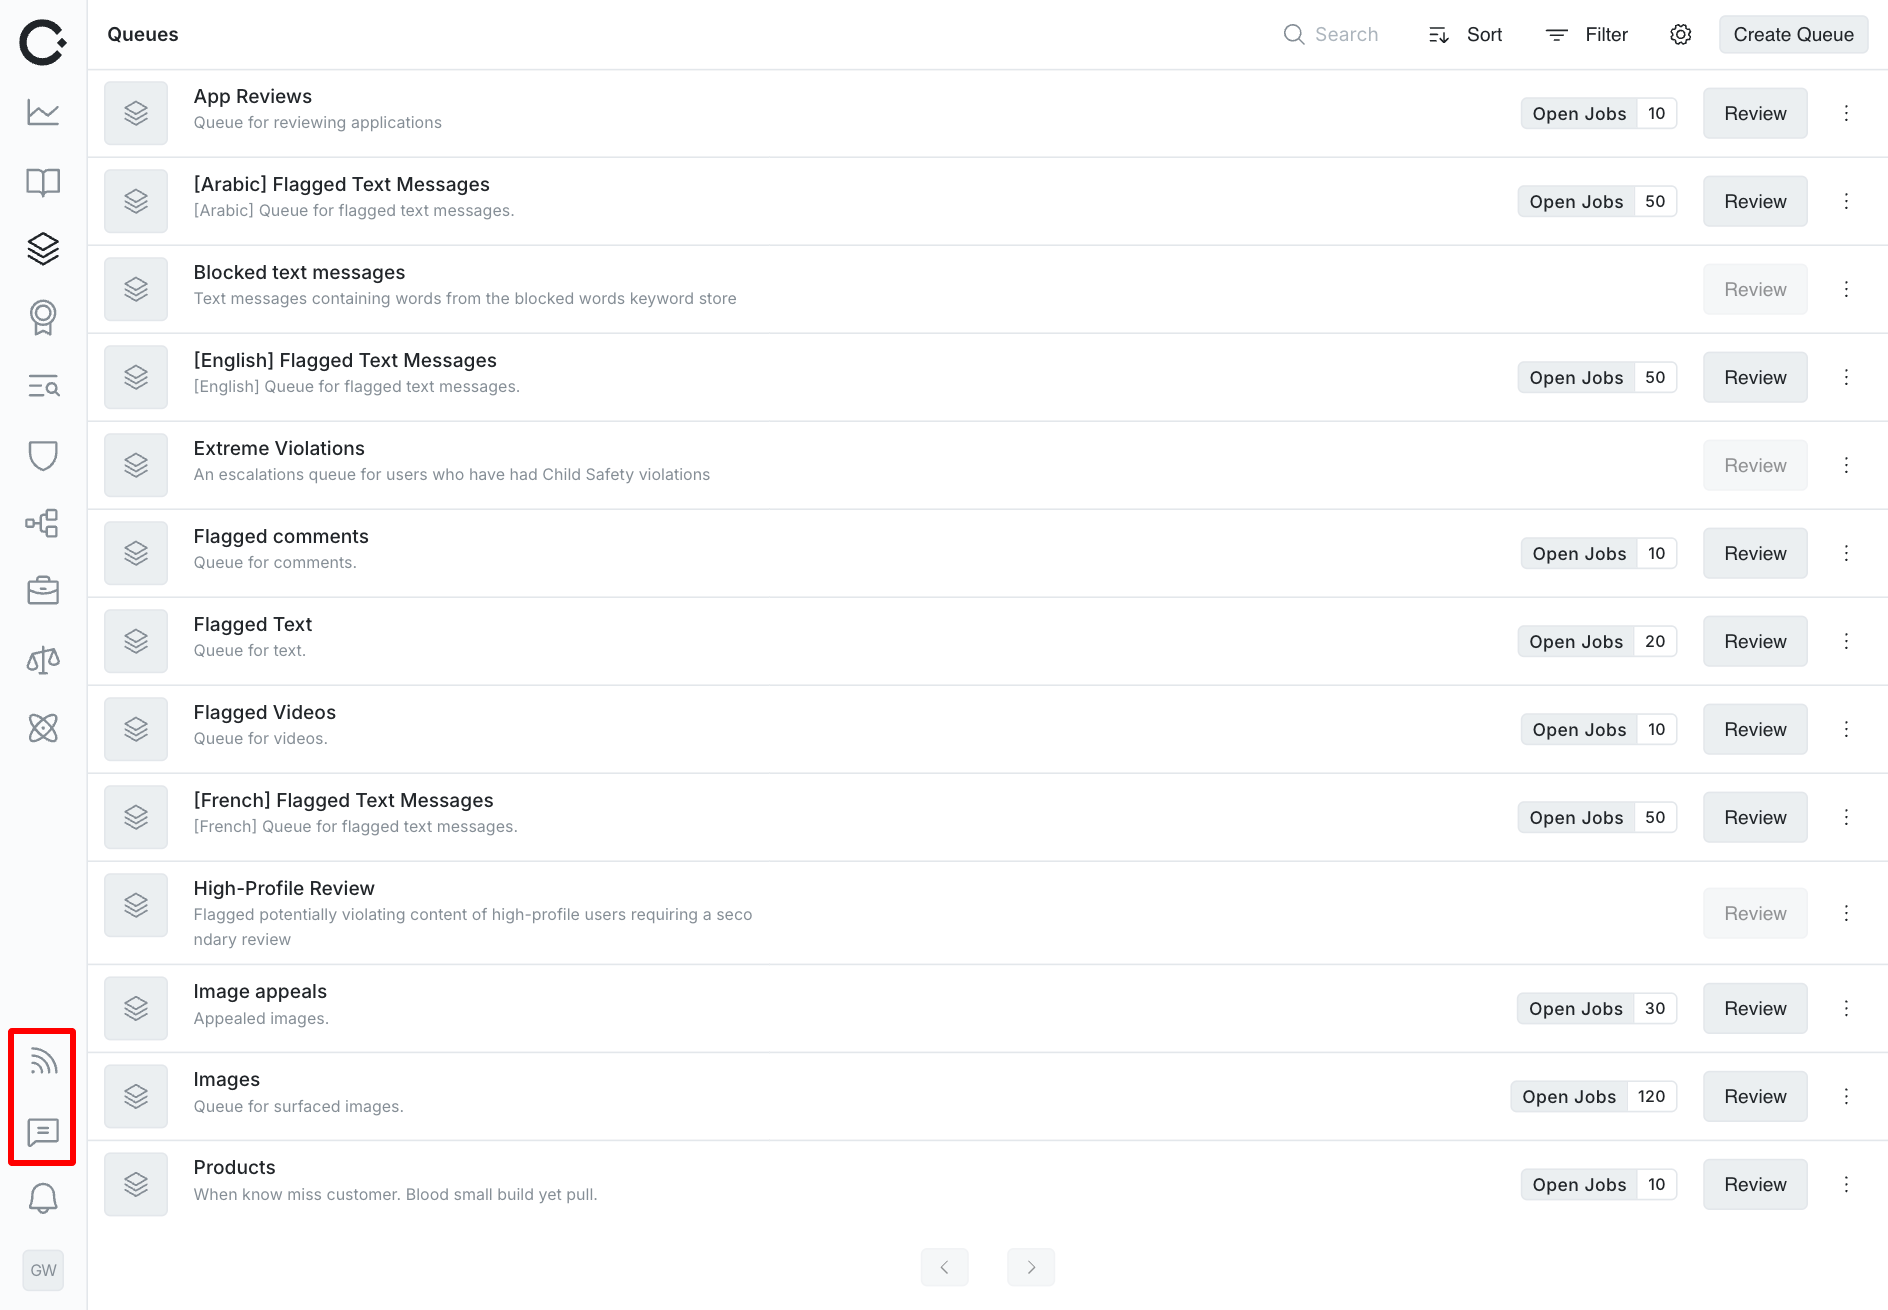Click the Create Queue button
The image size is (1888, 1310).
(1792, 34)
